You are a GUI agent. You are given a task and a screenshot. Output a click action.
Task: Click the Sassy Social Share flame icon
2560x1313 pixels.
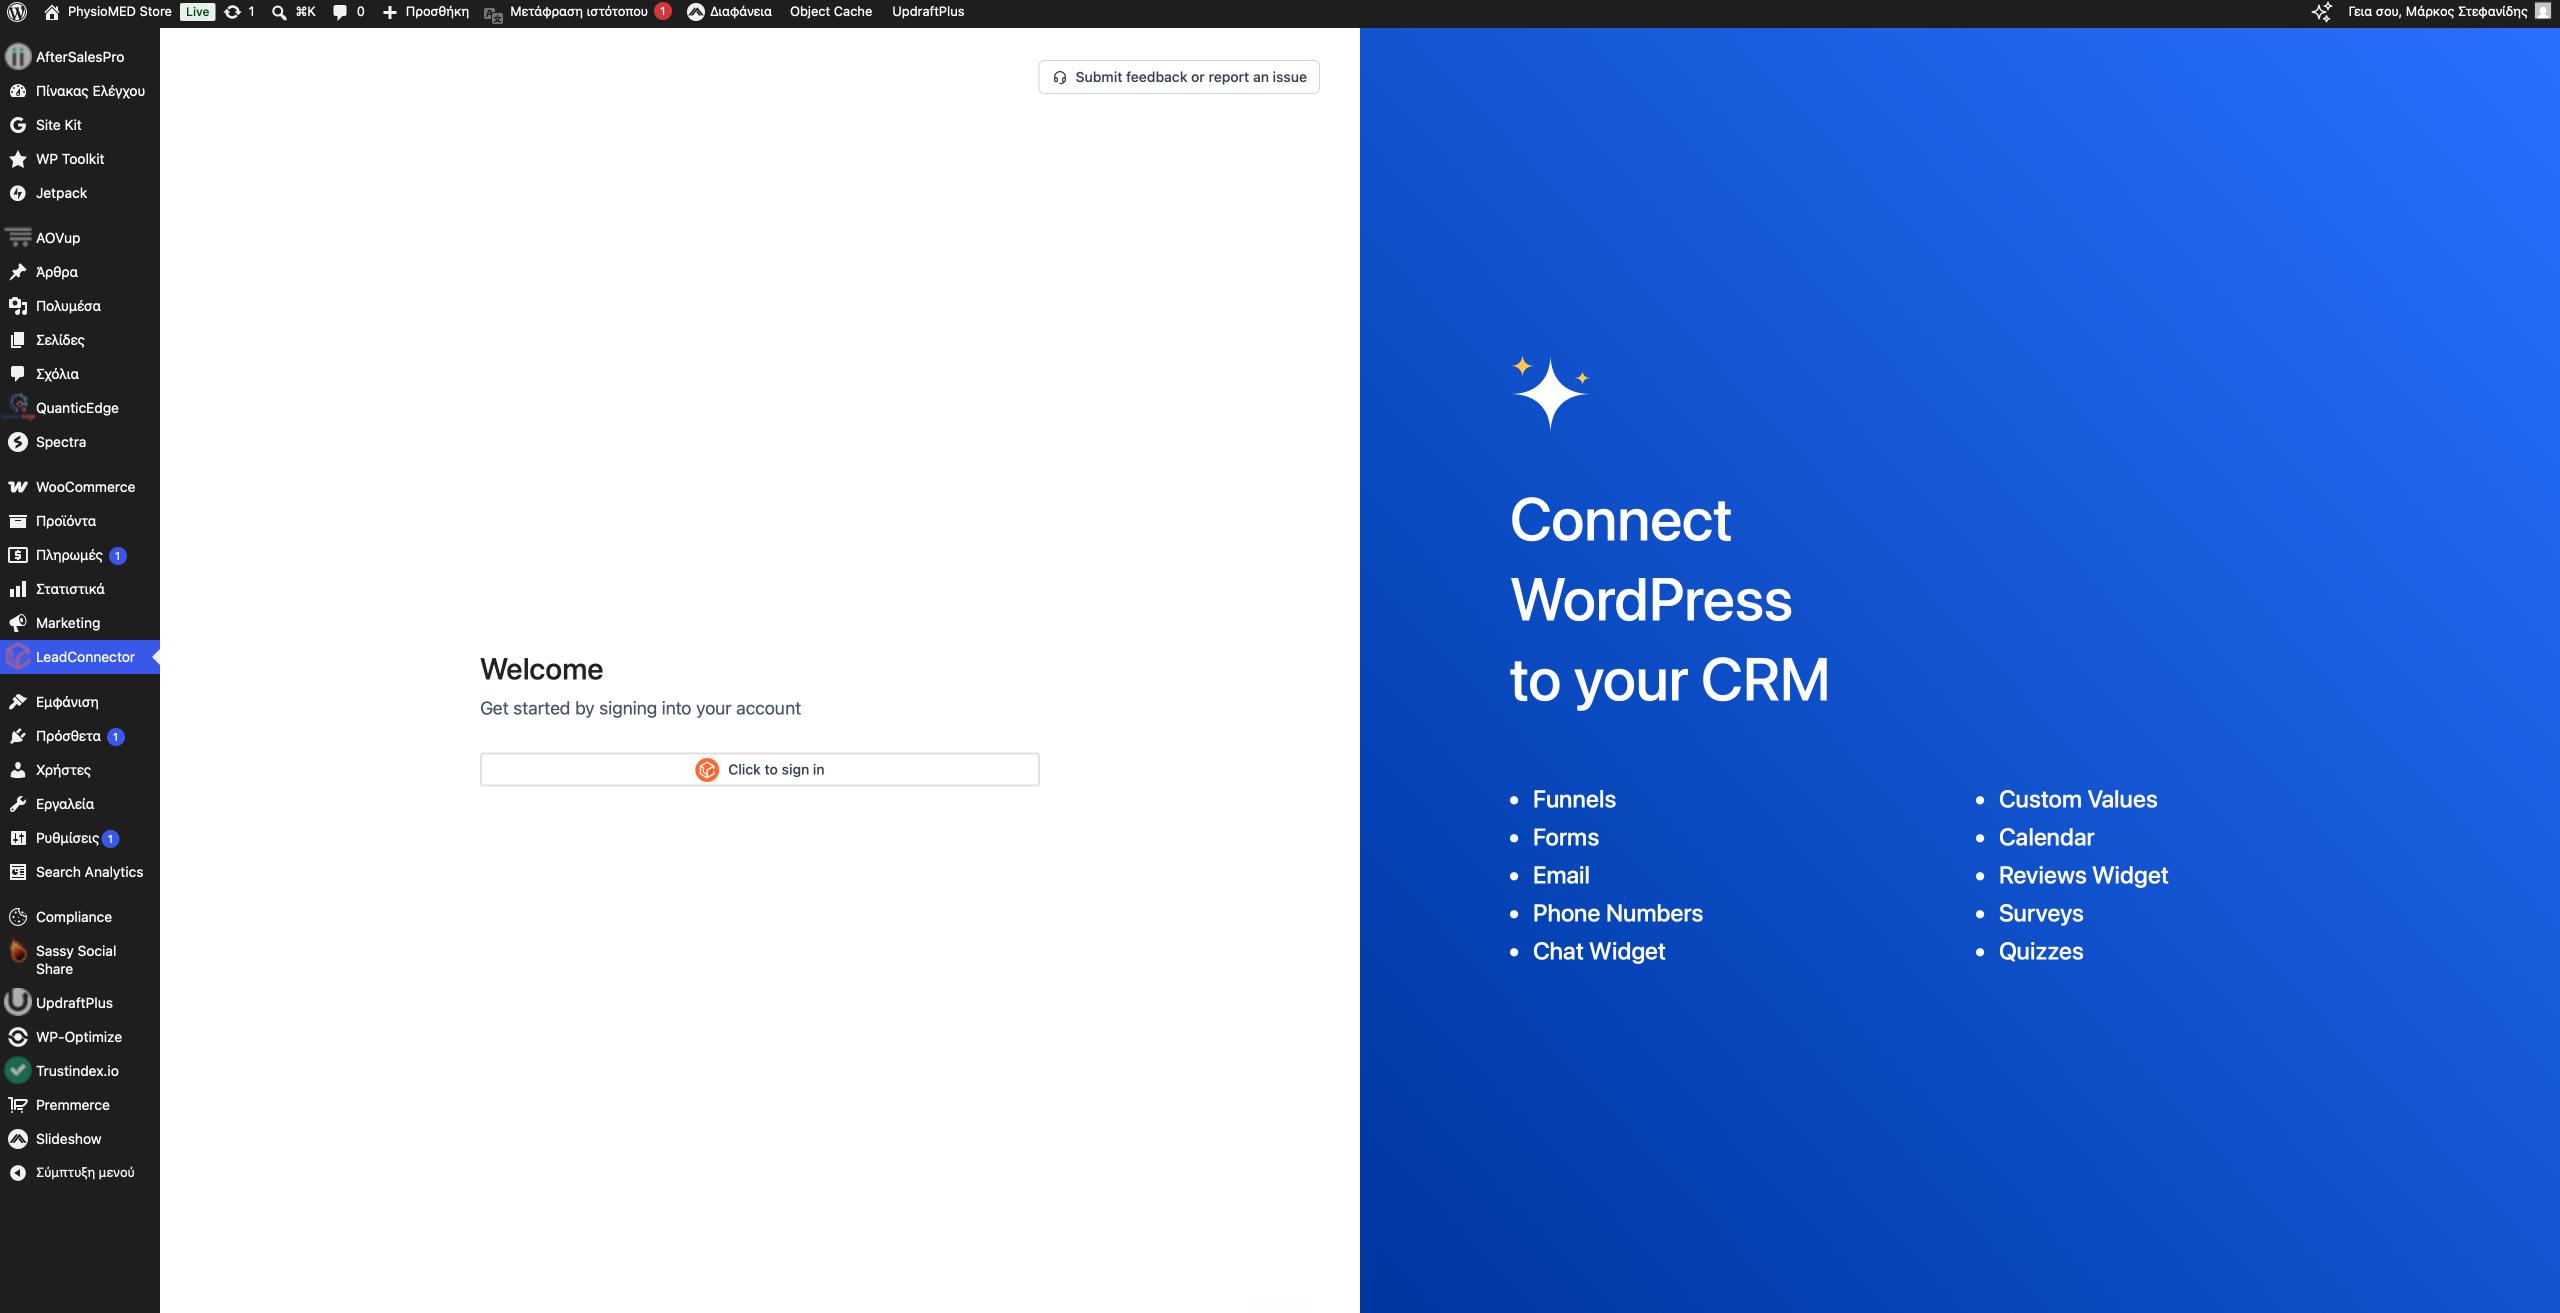tap(18, 951)
